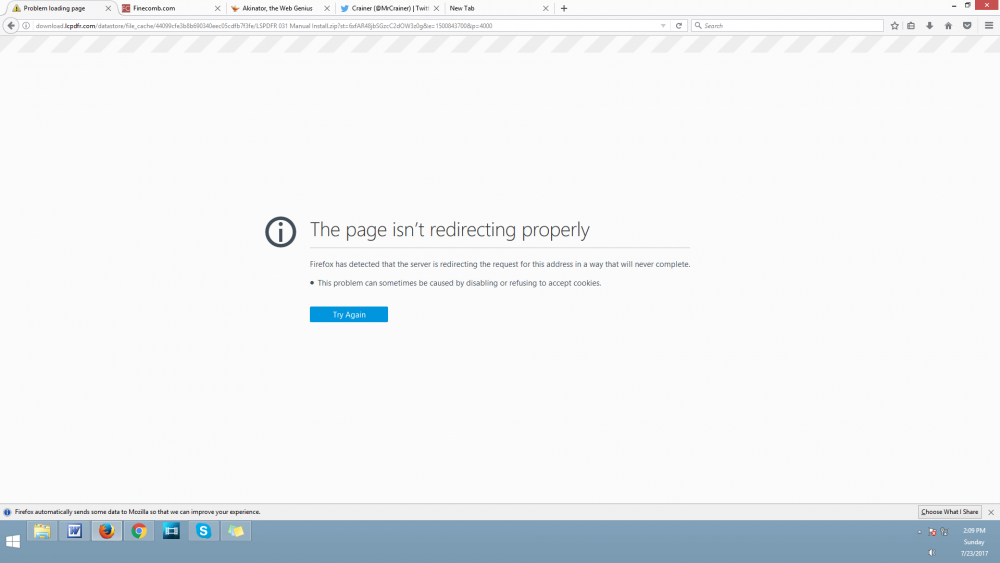
Task: Open a new tab with plus
Action: [x=564, y=8]
